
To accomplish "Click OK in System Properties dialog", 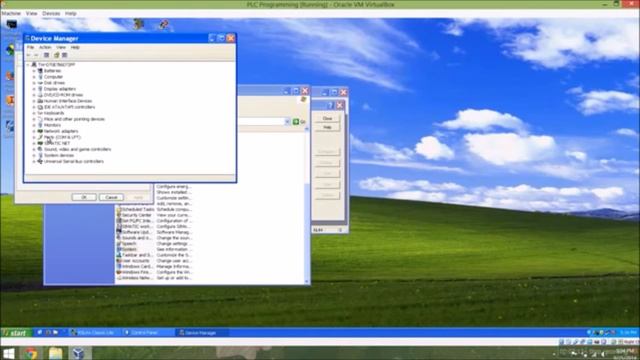I will tap(84, 197).
